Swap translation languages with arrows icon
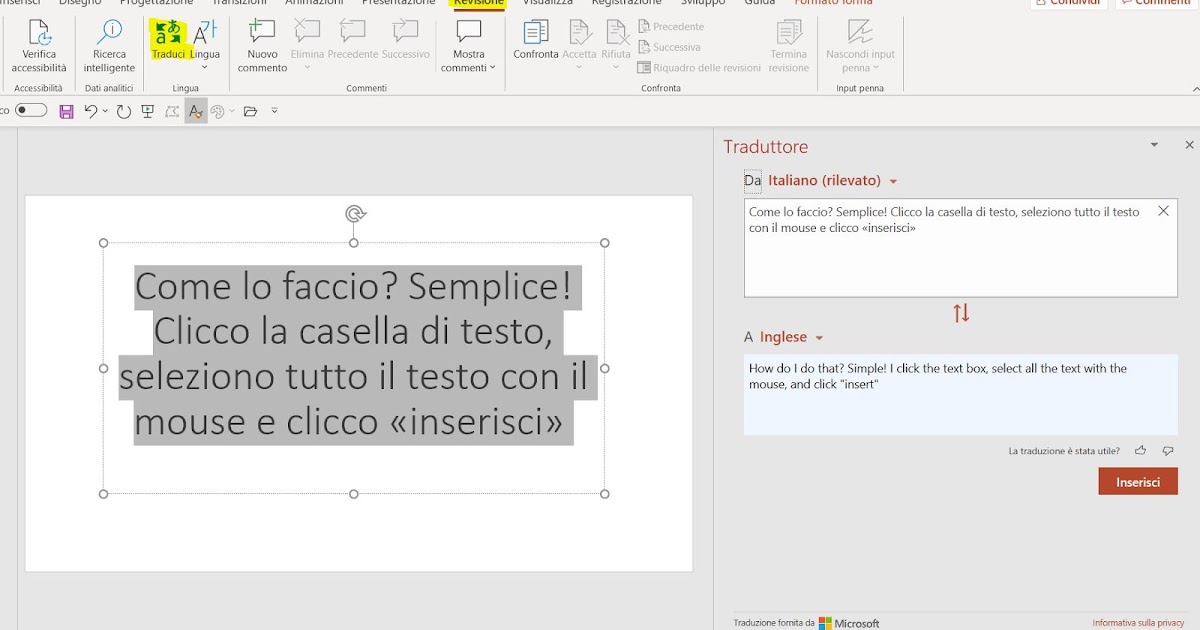The height and width of the screenshot is (630, 1200). (x=961, y=313)
